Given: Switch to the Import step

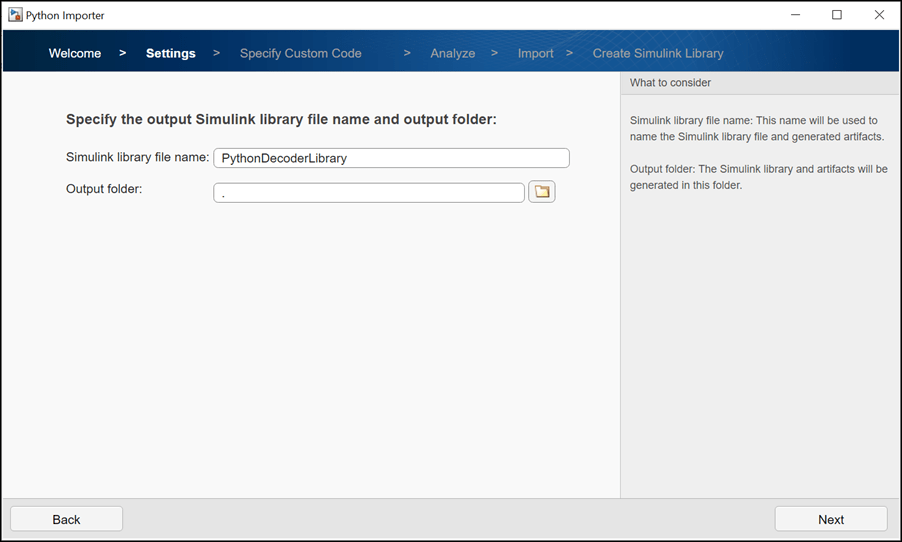Looking at the screenshot, I should (x=536, y=53).
